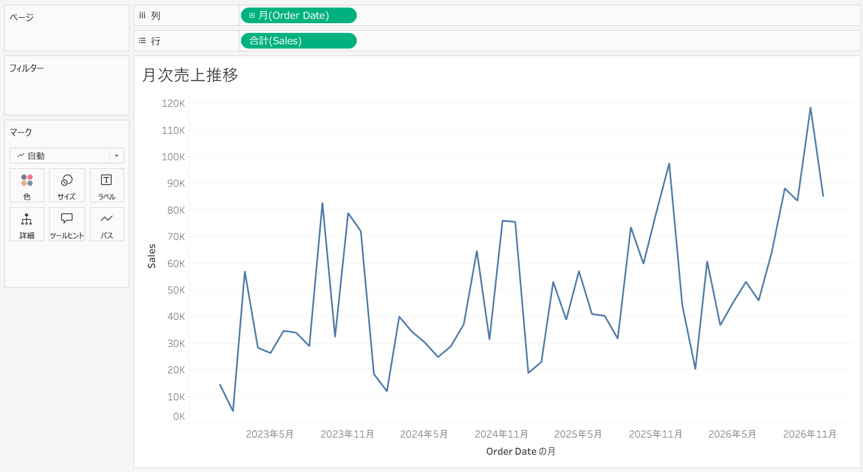The height and width of the screenshot is (472, 863).
Task: Click the 2026年11月 axis tick label
Action: 810,434
